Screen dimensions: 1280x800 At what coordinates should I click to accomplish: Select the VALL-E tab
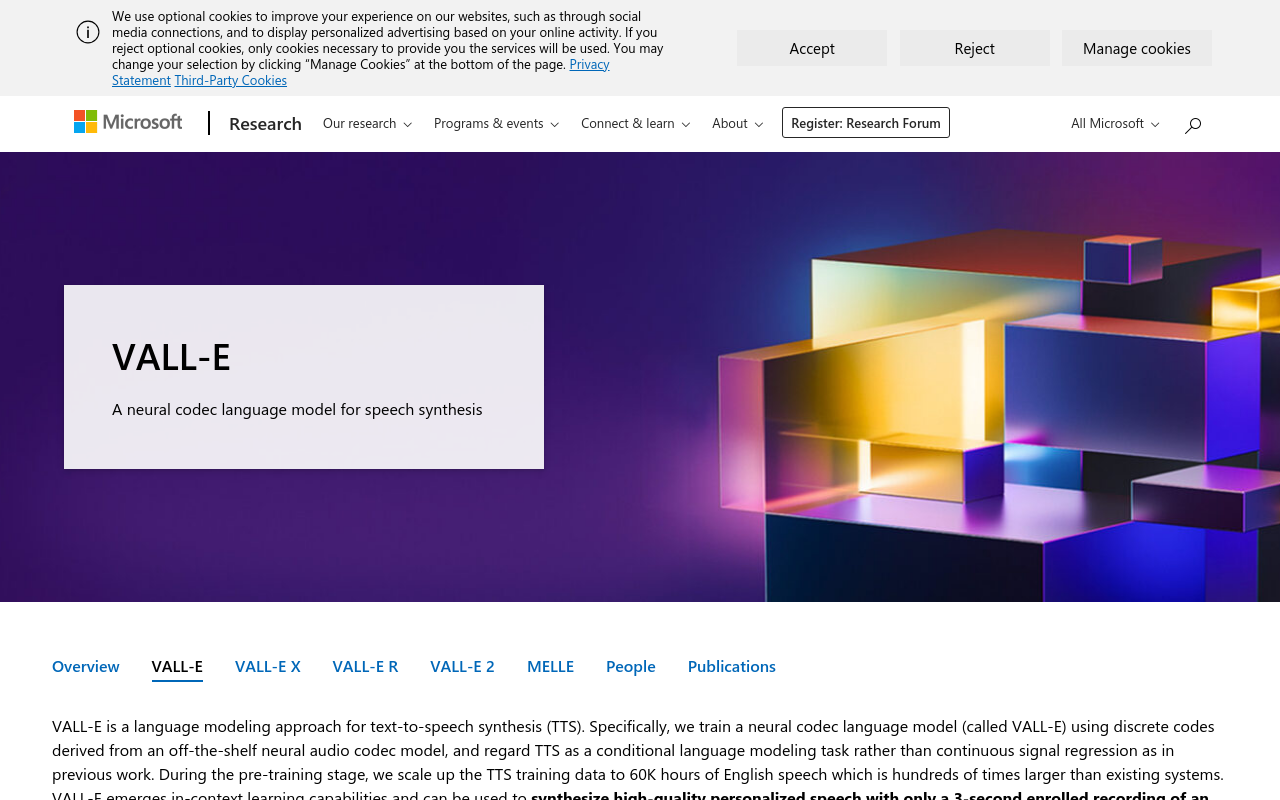point(177,666)
